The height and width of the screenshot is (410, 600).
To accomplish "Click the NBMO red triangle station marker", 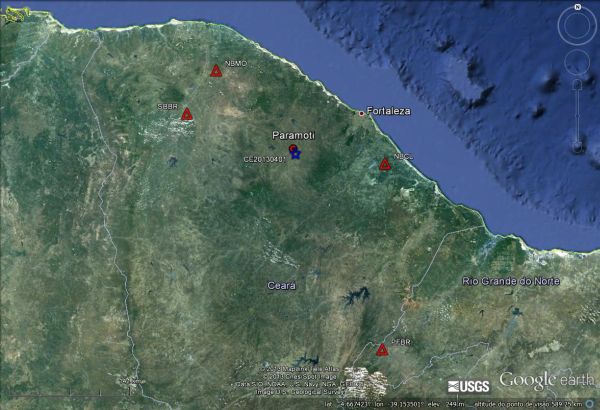I will (216, 71).
